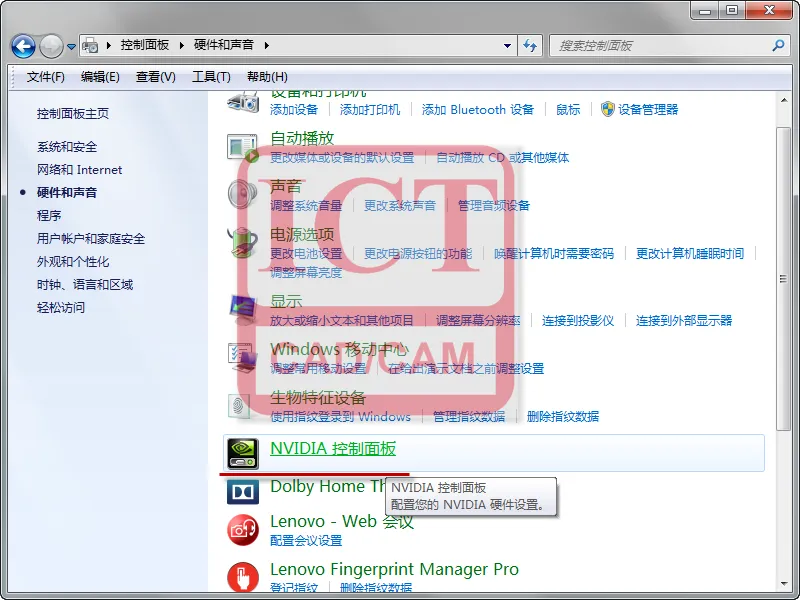This screenshot has width=800, height=600.
Task: Click the 添加 Bluetooth 设备 link
Action: pos(478,110)
